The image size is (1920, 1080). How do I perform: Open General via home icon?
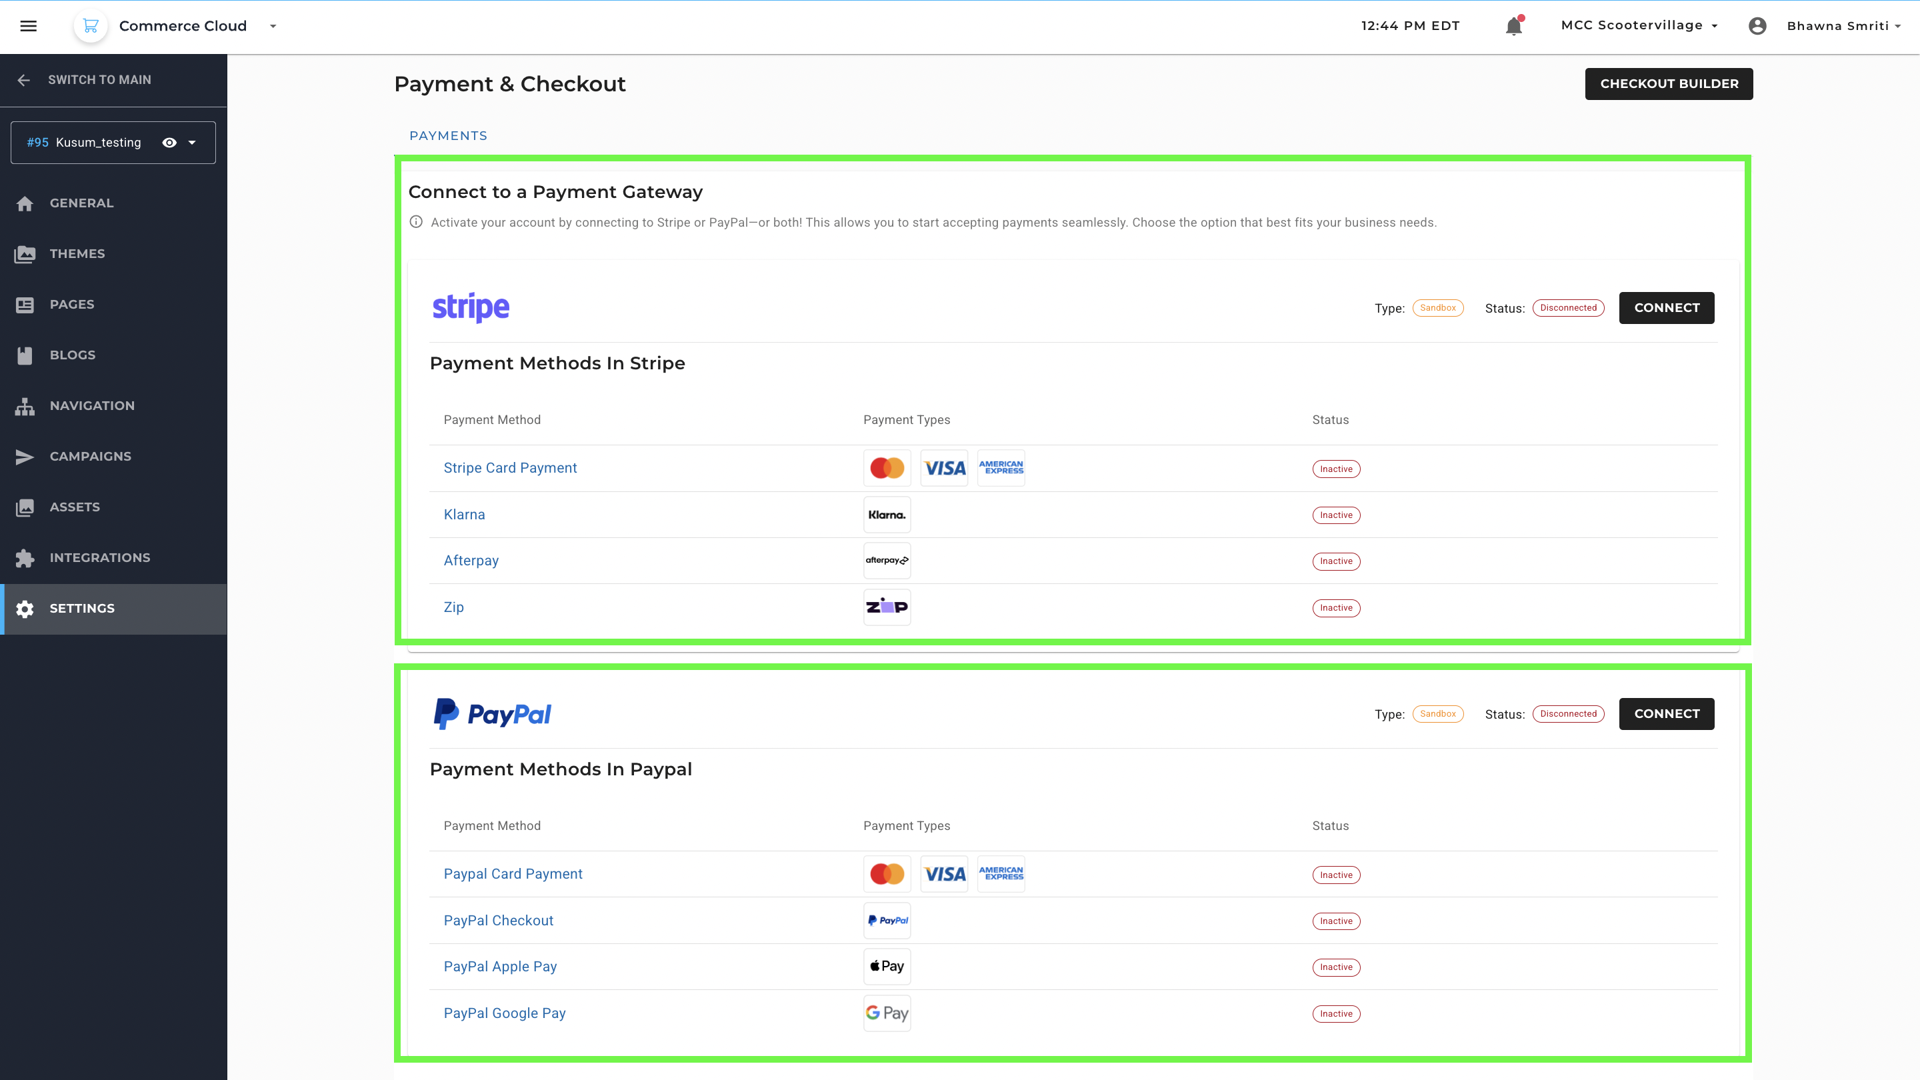point(25,204)
